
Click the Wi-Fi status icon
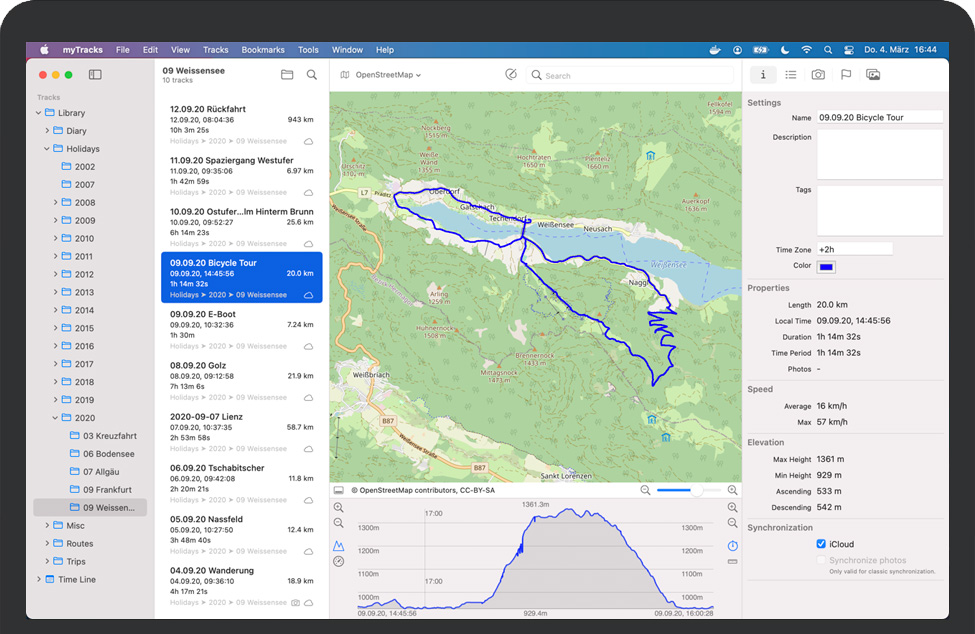click(806, 50)
